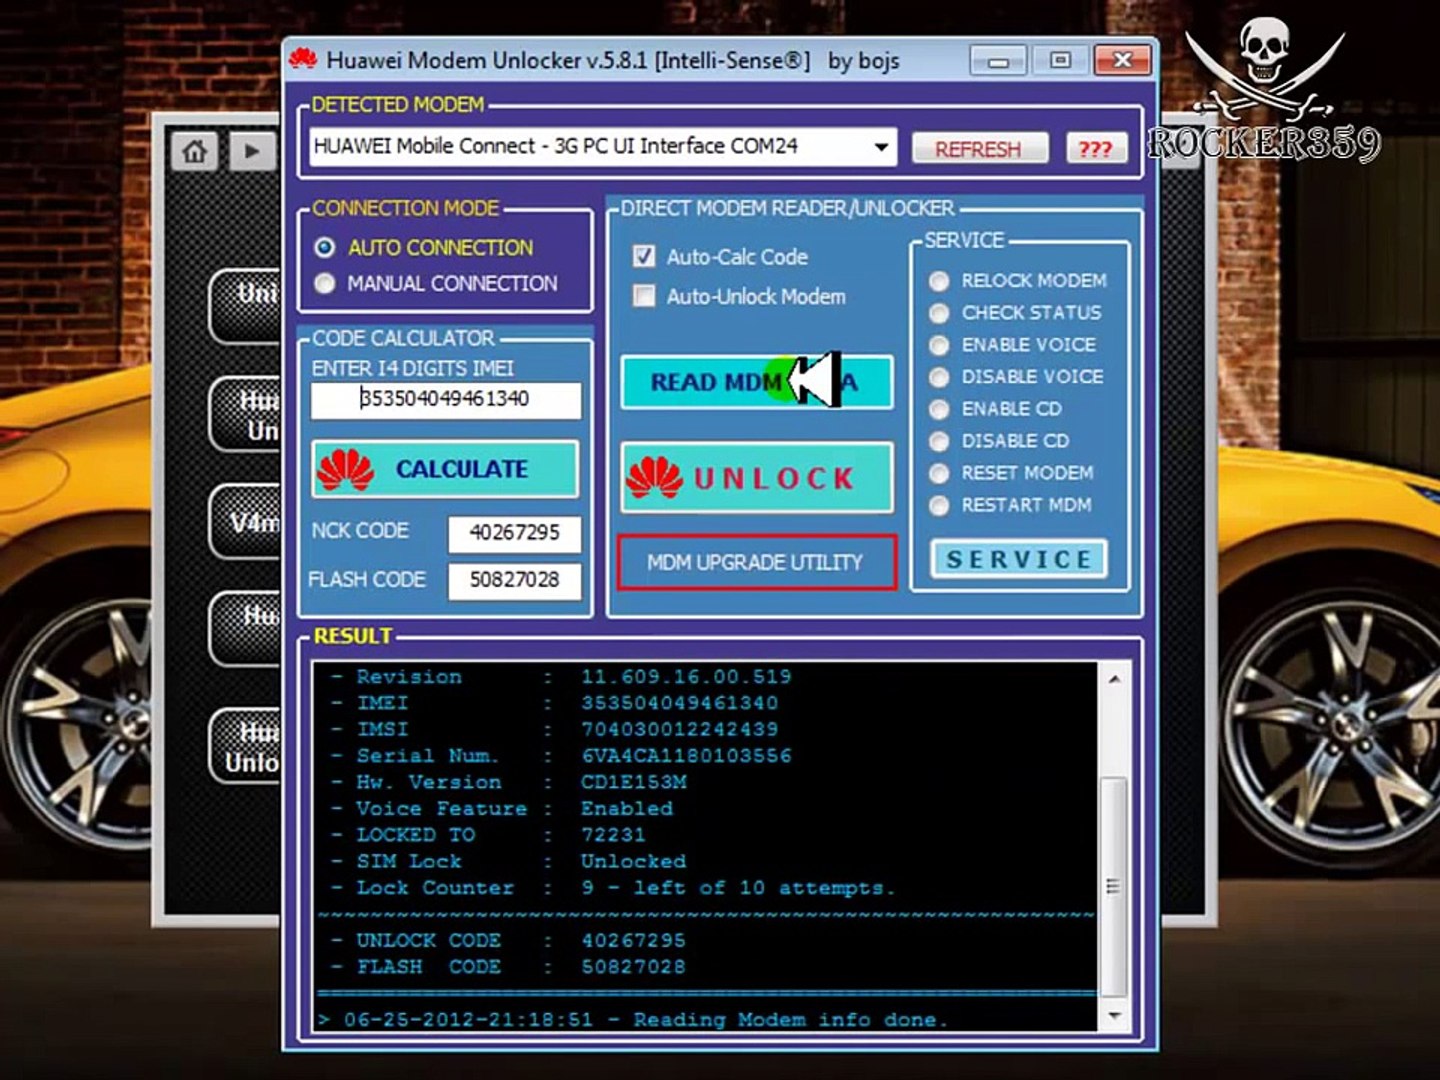Click the Revision value 11.609.16.00.519
Viewport: 1440px width, 1080px height.
point(687,677)
